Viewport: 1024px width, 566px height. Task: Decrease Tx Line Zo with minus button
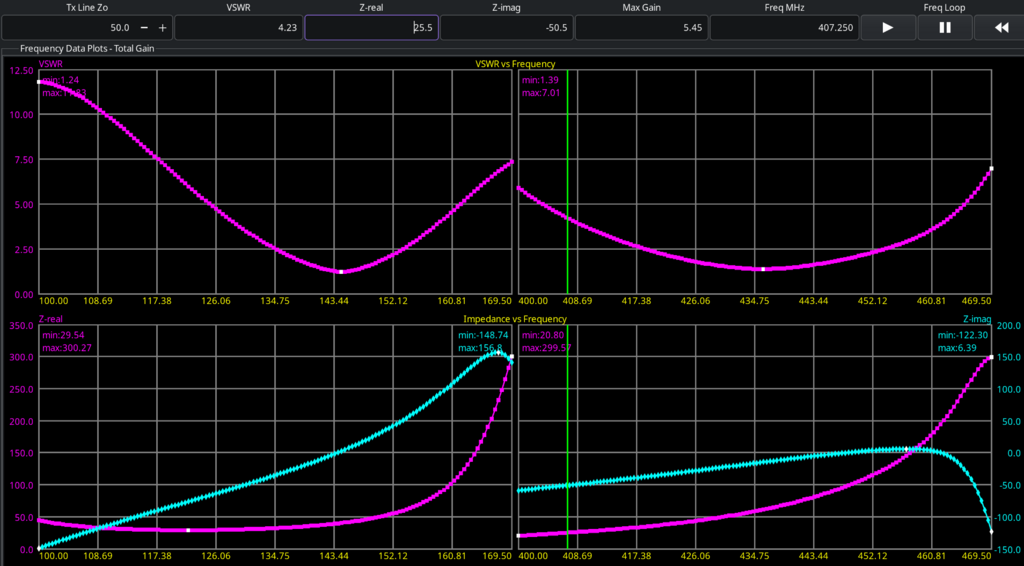pos(145,28)
